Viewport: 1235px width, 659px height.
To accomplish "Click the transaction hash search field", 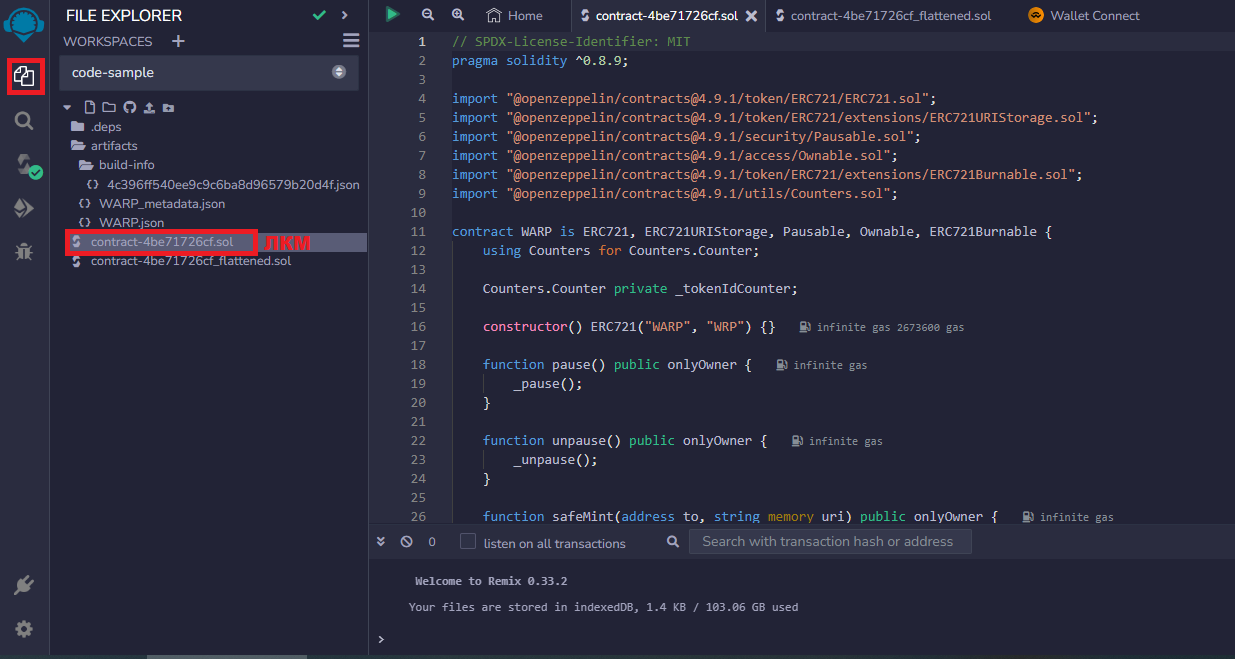I will 829,542.
